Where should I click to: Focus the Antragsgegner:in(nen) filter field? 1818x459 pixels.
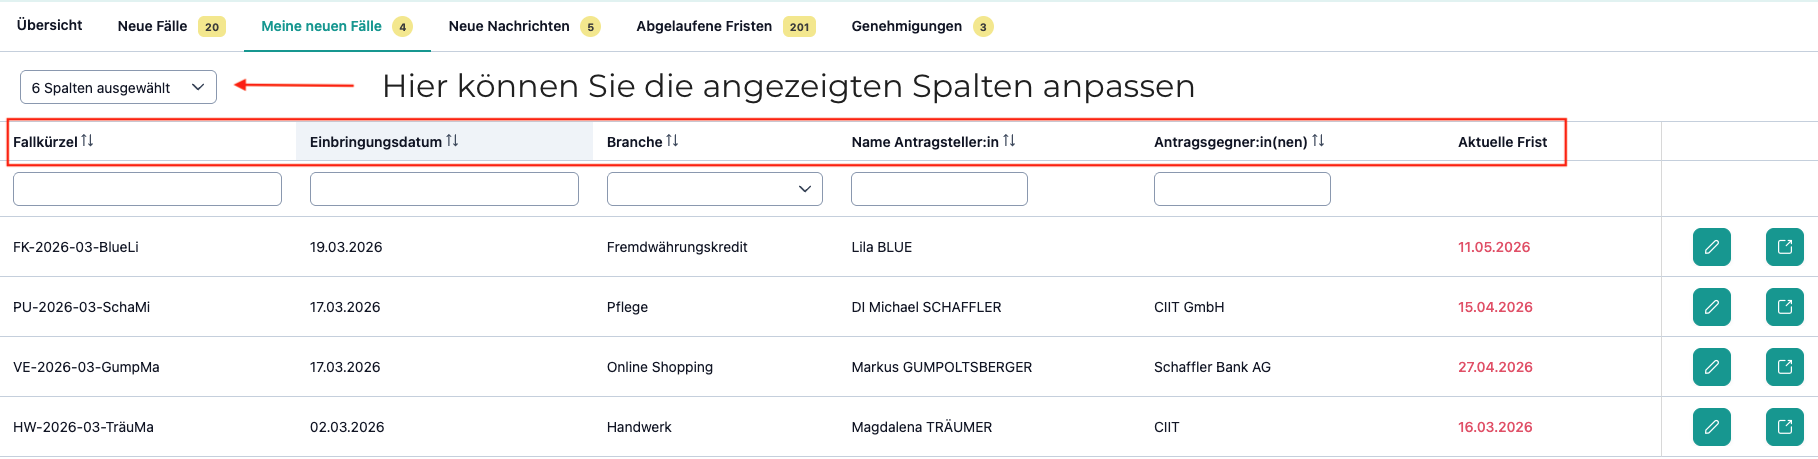1242,189
